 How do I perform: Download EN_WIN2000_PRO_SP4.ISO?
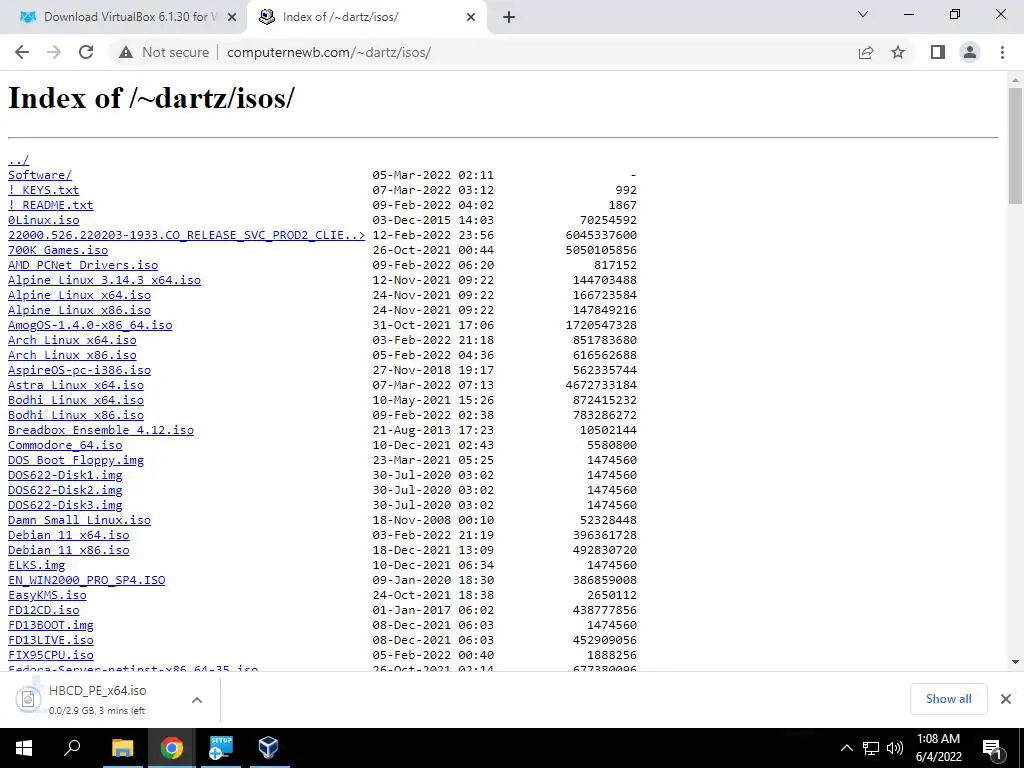tap(86, 581)
